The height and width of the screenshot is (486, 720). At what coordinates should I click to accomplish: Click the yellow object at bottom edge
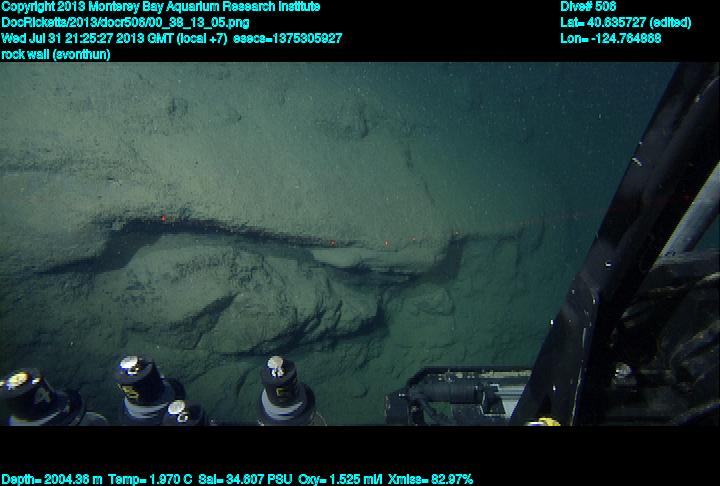[x=545, y=421]
